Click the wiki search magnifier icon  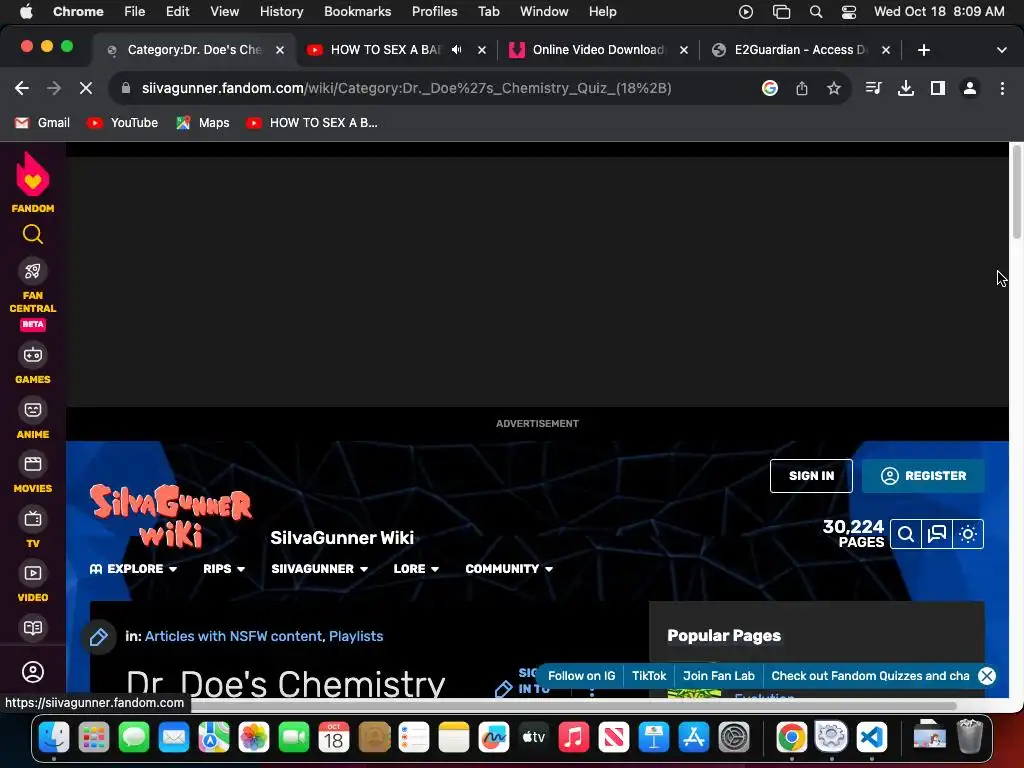click(x=906, y=534)
